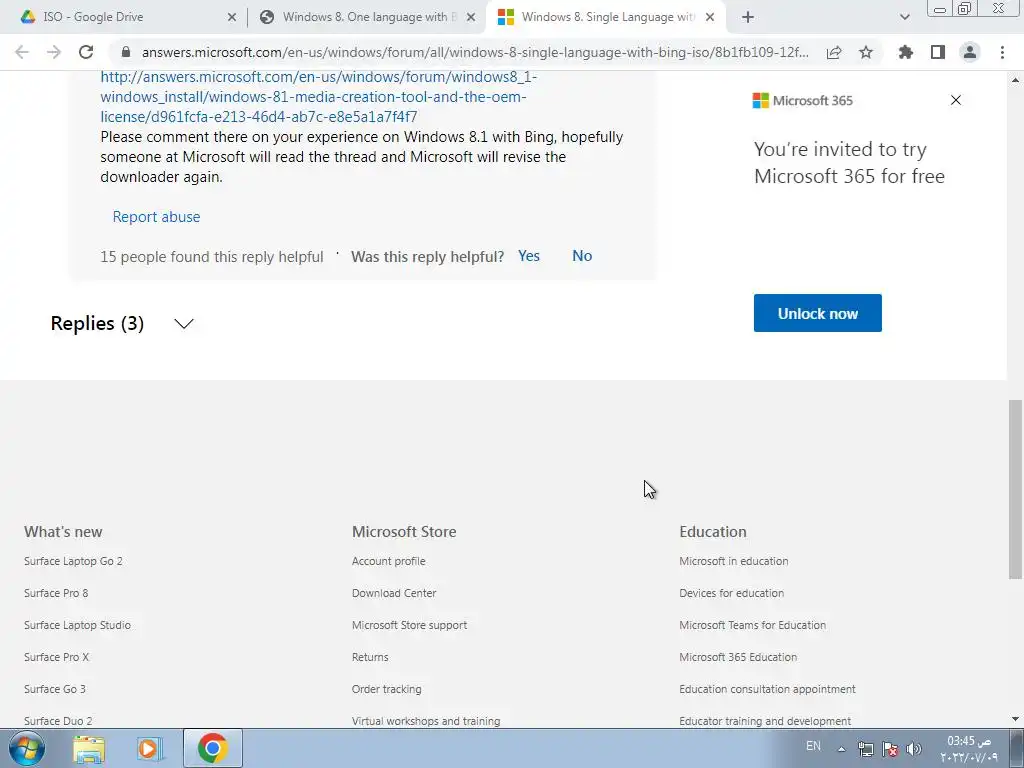Toggle the Chrome side panel icon

(x=938, y=52)
